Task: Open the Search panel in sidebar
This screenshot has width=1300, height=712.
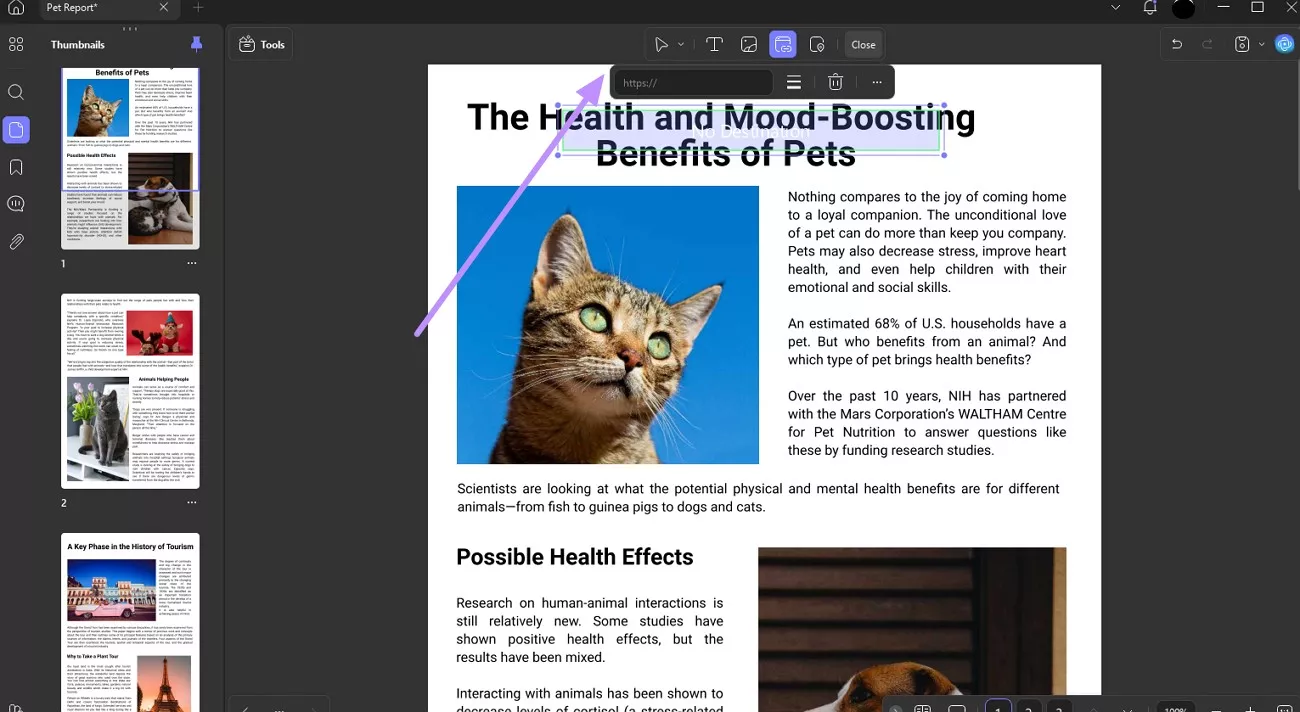Action: point(16,92)
